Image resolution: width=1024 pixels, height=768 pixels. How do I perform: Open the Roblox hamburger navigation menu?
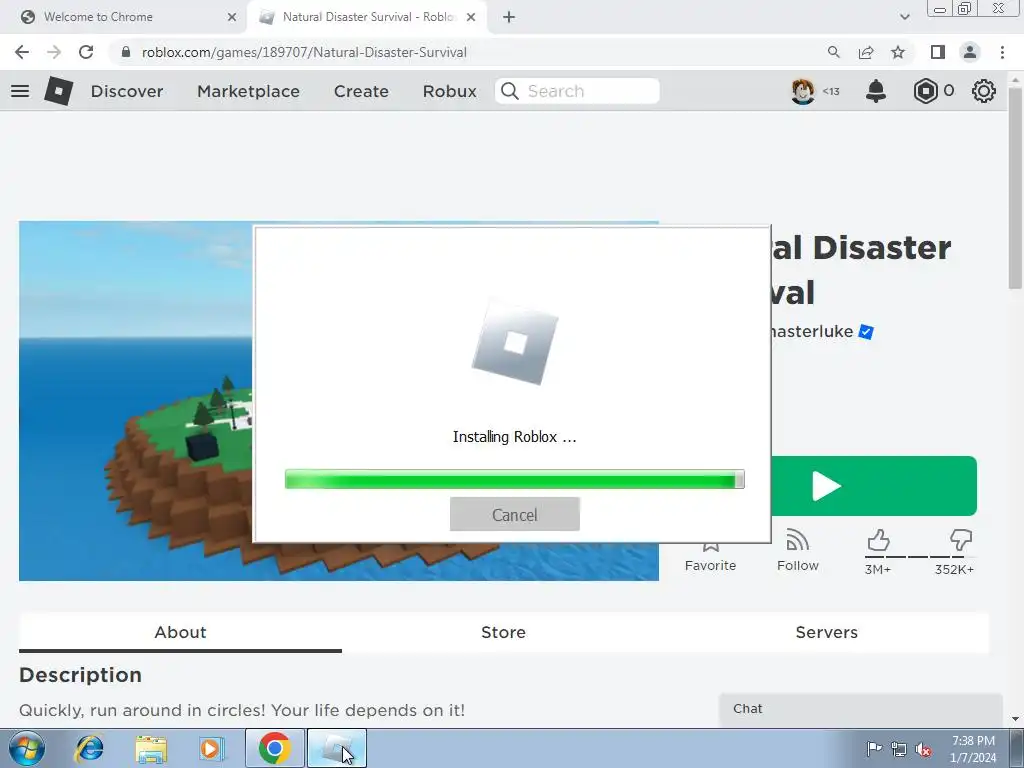[20, 91]
